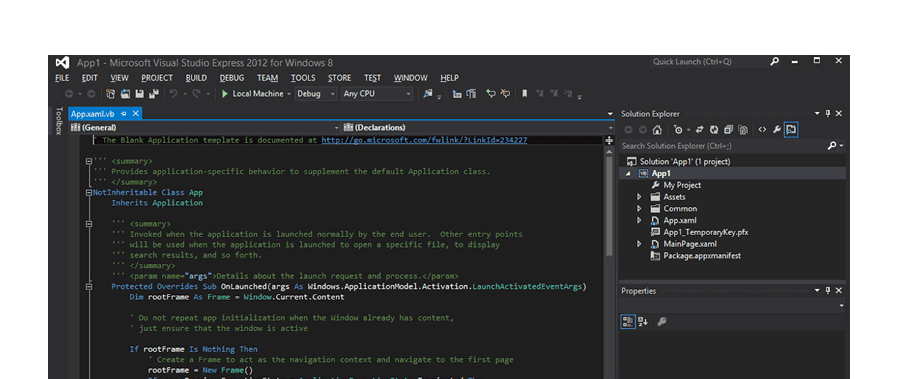Toggle Preview Selected Items in Solution Explorer

[x=791, y=130]
